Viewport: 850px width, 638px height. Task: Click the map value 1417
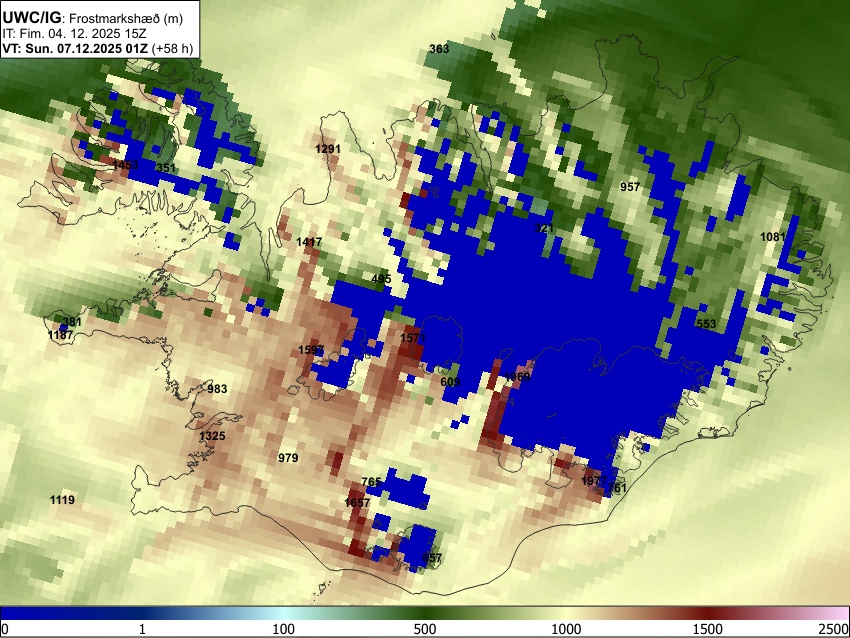coord(309,242)
